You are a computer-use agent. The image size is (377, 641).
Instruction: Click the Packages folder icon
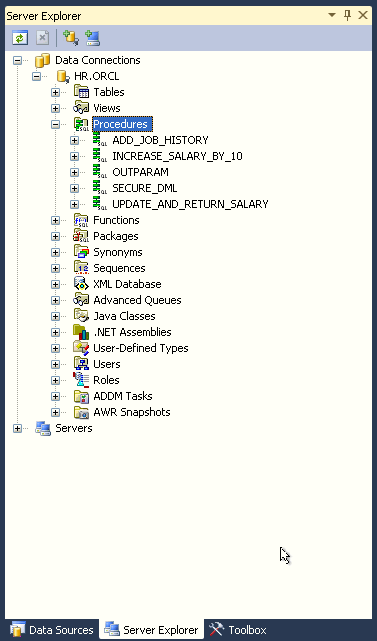(x=81, y=236)
